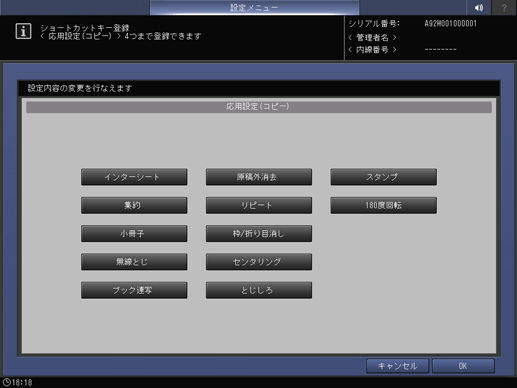Choose the 集約 option

coord(134,205)
